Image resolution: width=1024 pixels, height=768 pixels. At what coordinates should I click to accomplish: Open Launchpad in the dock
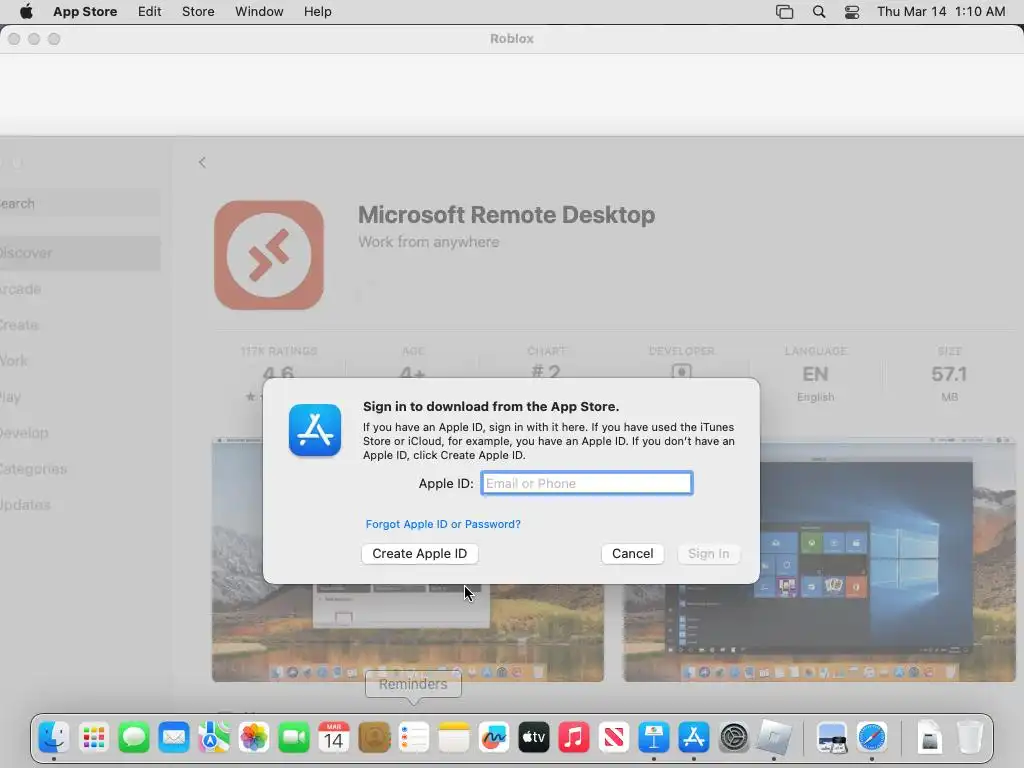click(94, 737)
